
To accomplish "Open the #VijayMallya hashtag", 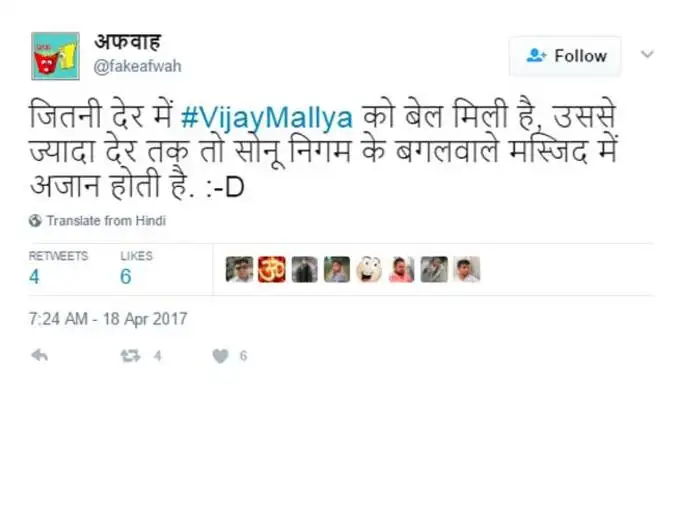I will point(267,117).
